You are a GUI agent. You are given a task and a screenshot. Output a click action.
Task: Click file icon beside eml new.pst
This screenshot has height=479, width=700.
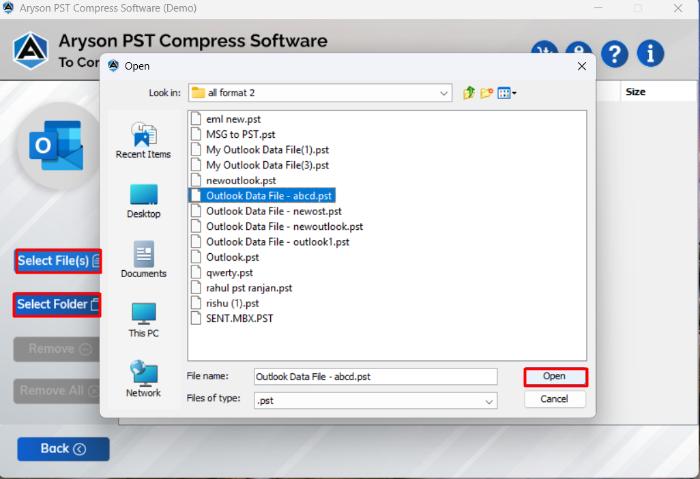coord(196,119)
